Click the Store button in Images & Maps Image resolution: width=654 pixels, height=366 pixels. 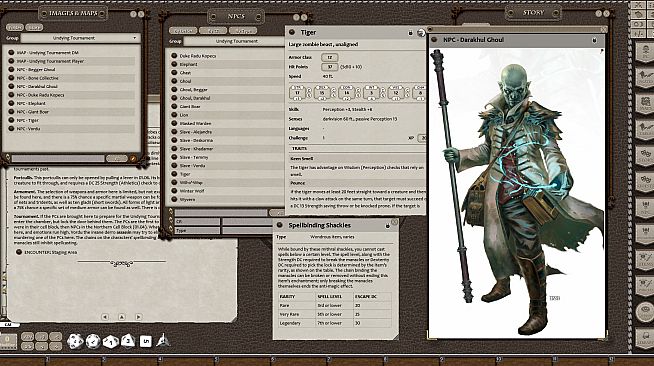pos(34,28)
